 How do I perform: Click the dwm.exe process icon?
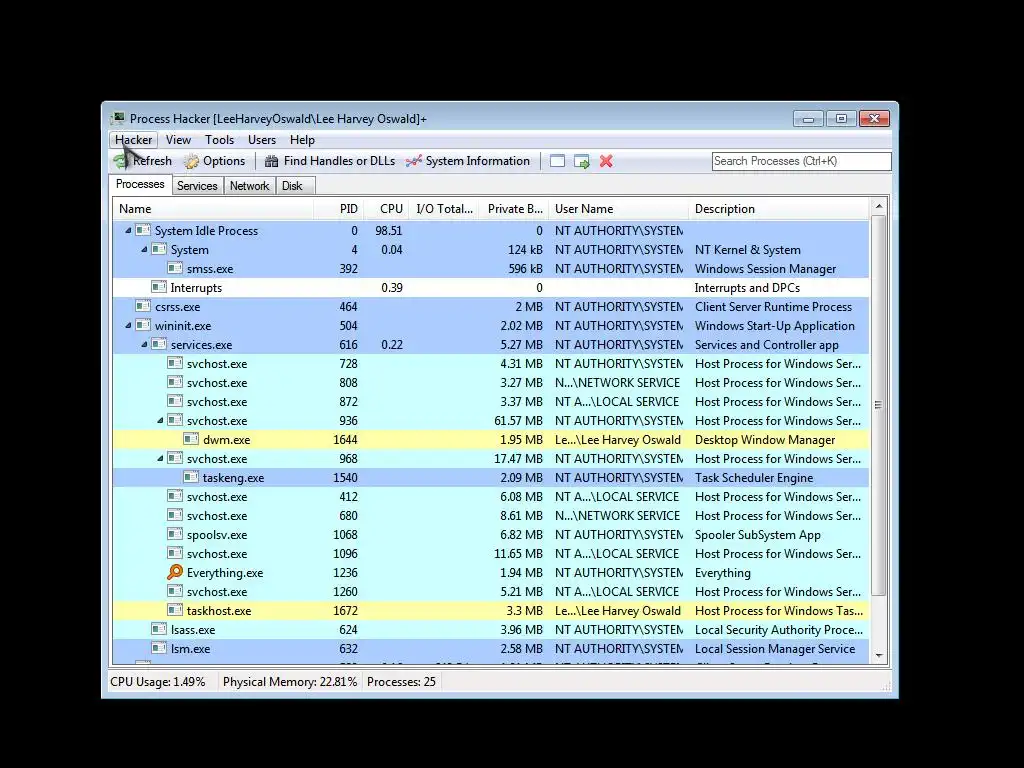191,440
